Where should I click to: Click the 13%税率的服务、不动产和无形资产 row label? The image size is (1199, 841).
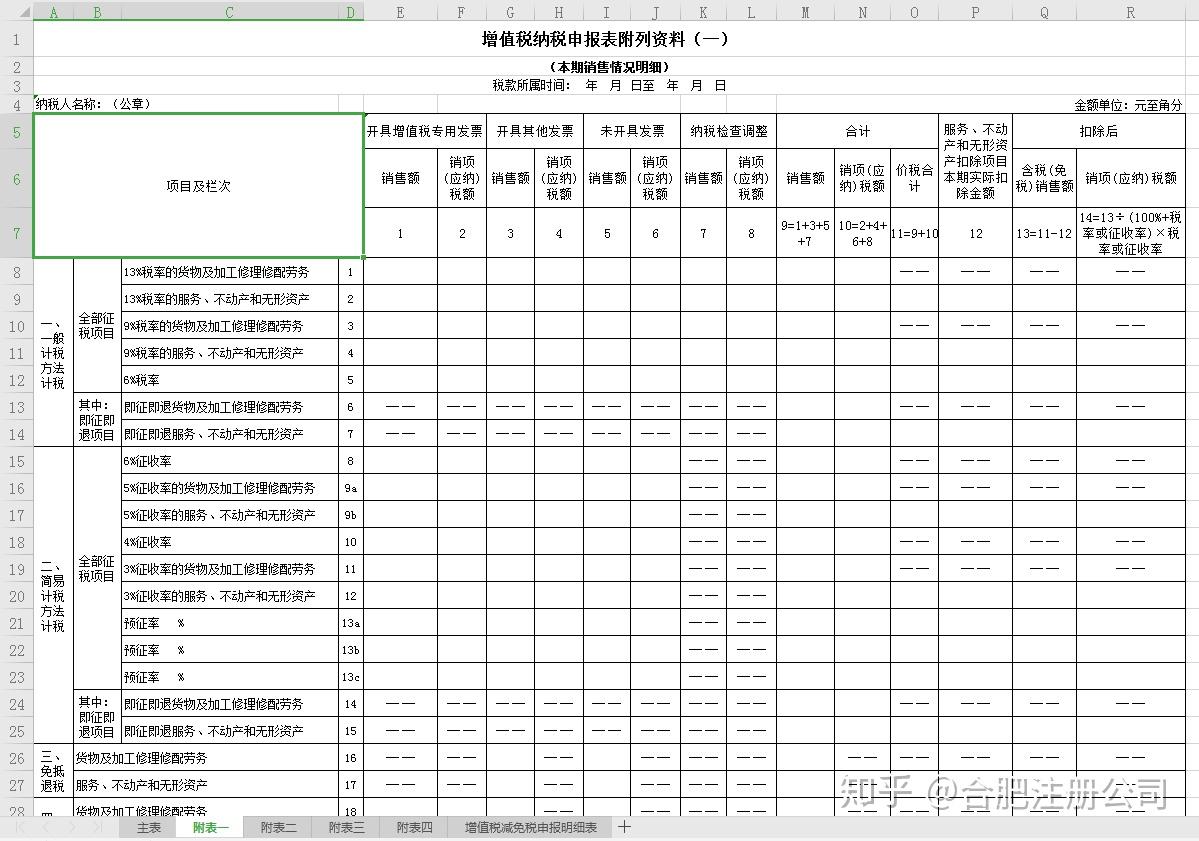pos(229,299)
